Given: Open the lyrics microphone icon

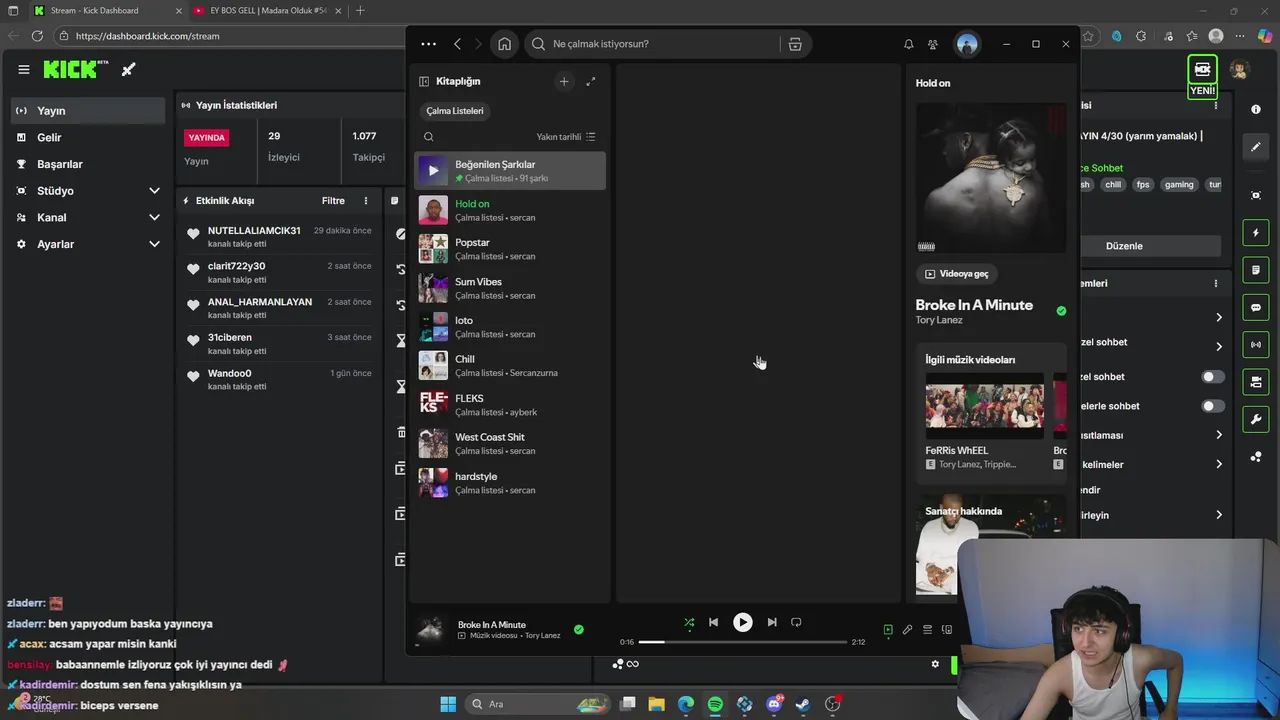Looking at the screenshot, I should coord(907,630).
